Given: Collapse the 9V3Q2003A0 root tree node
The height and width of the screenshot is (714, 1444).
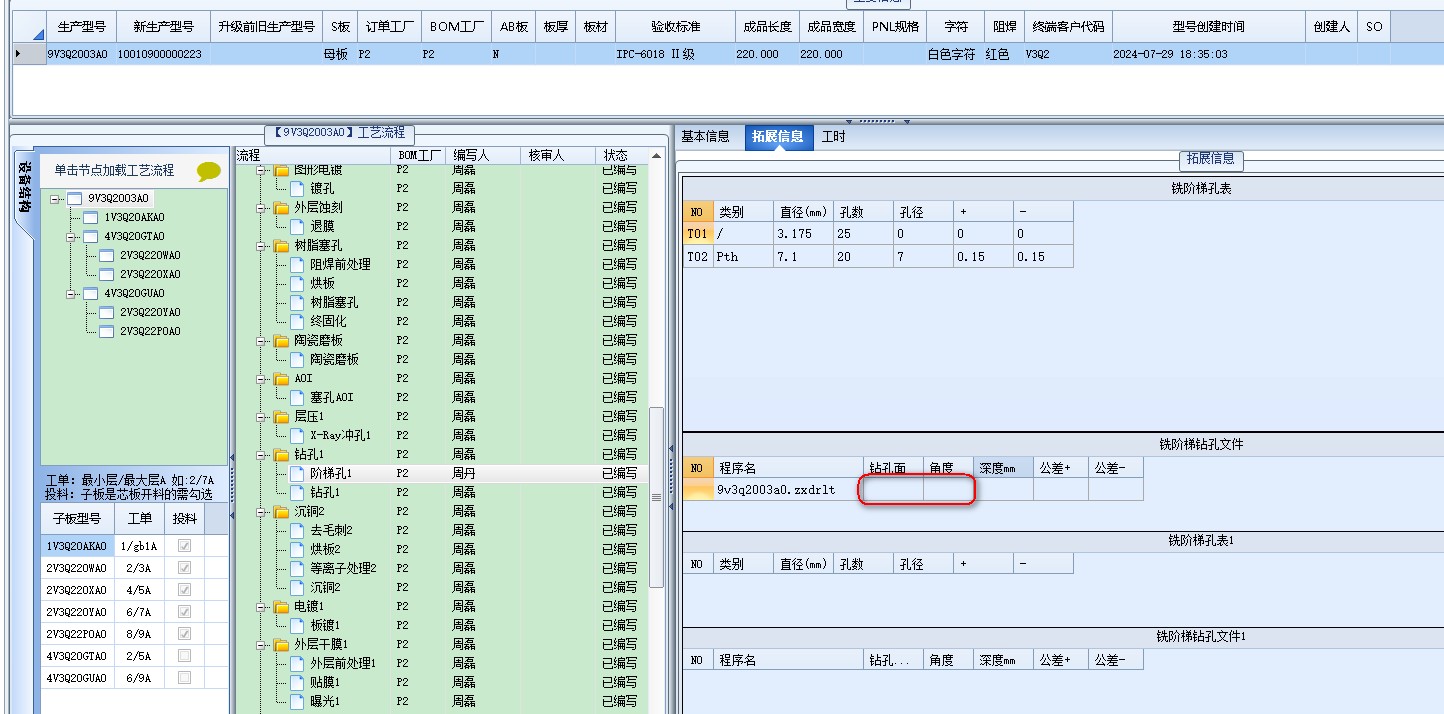Looking at the screenshot, I should pos(55,199).
